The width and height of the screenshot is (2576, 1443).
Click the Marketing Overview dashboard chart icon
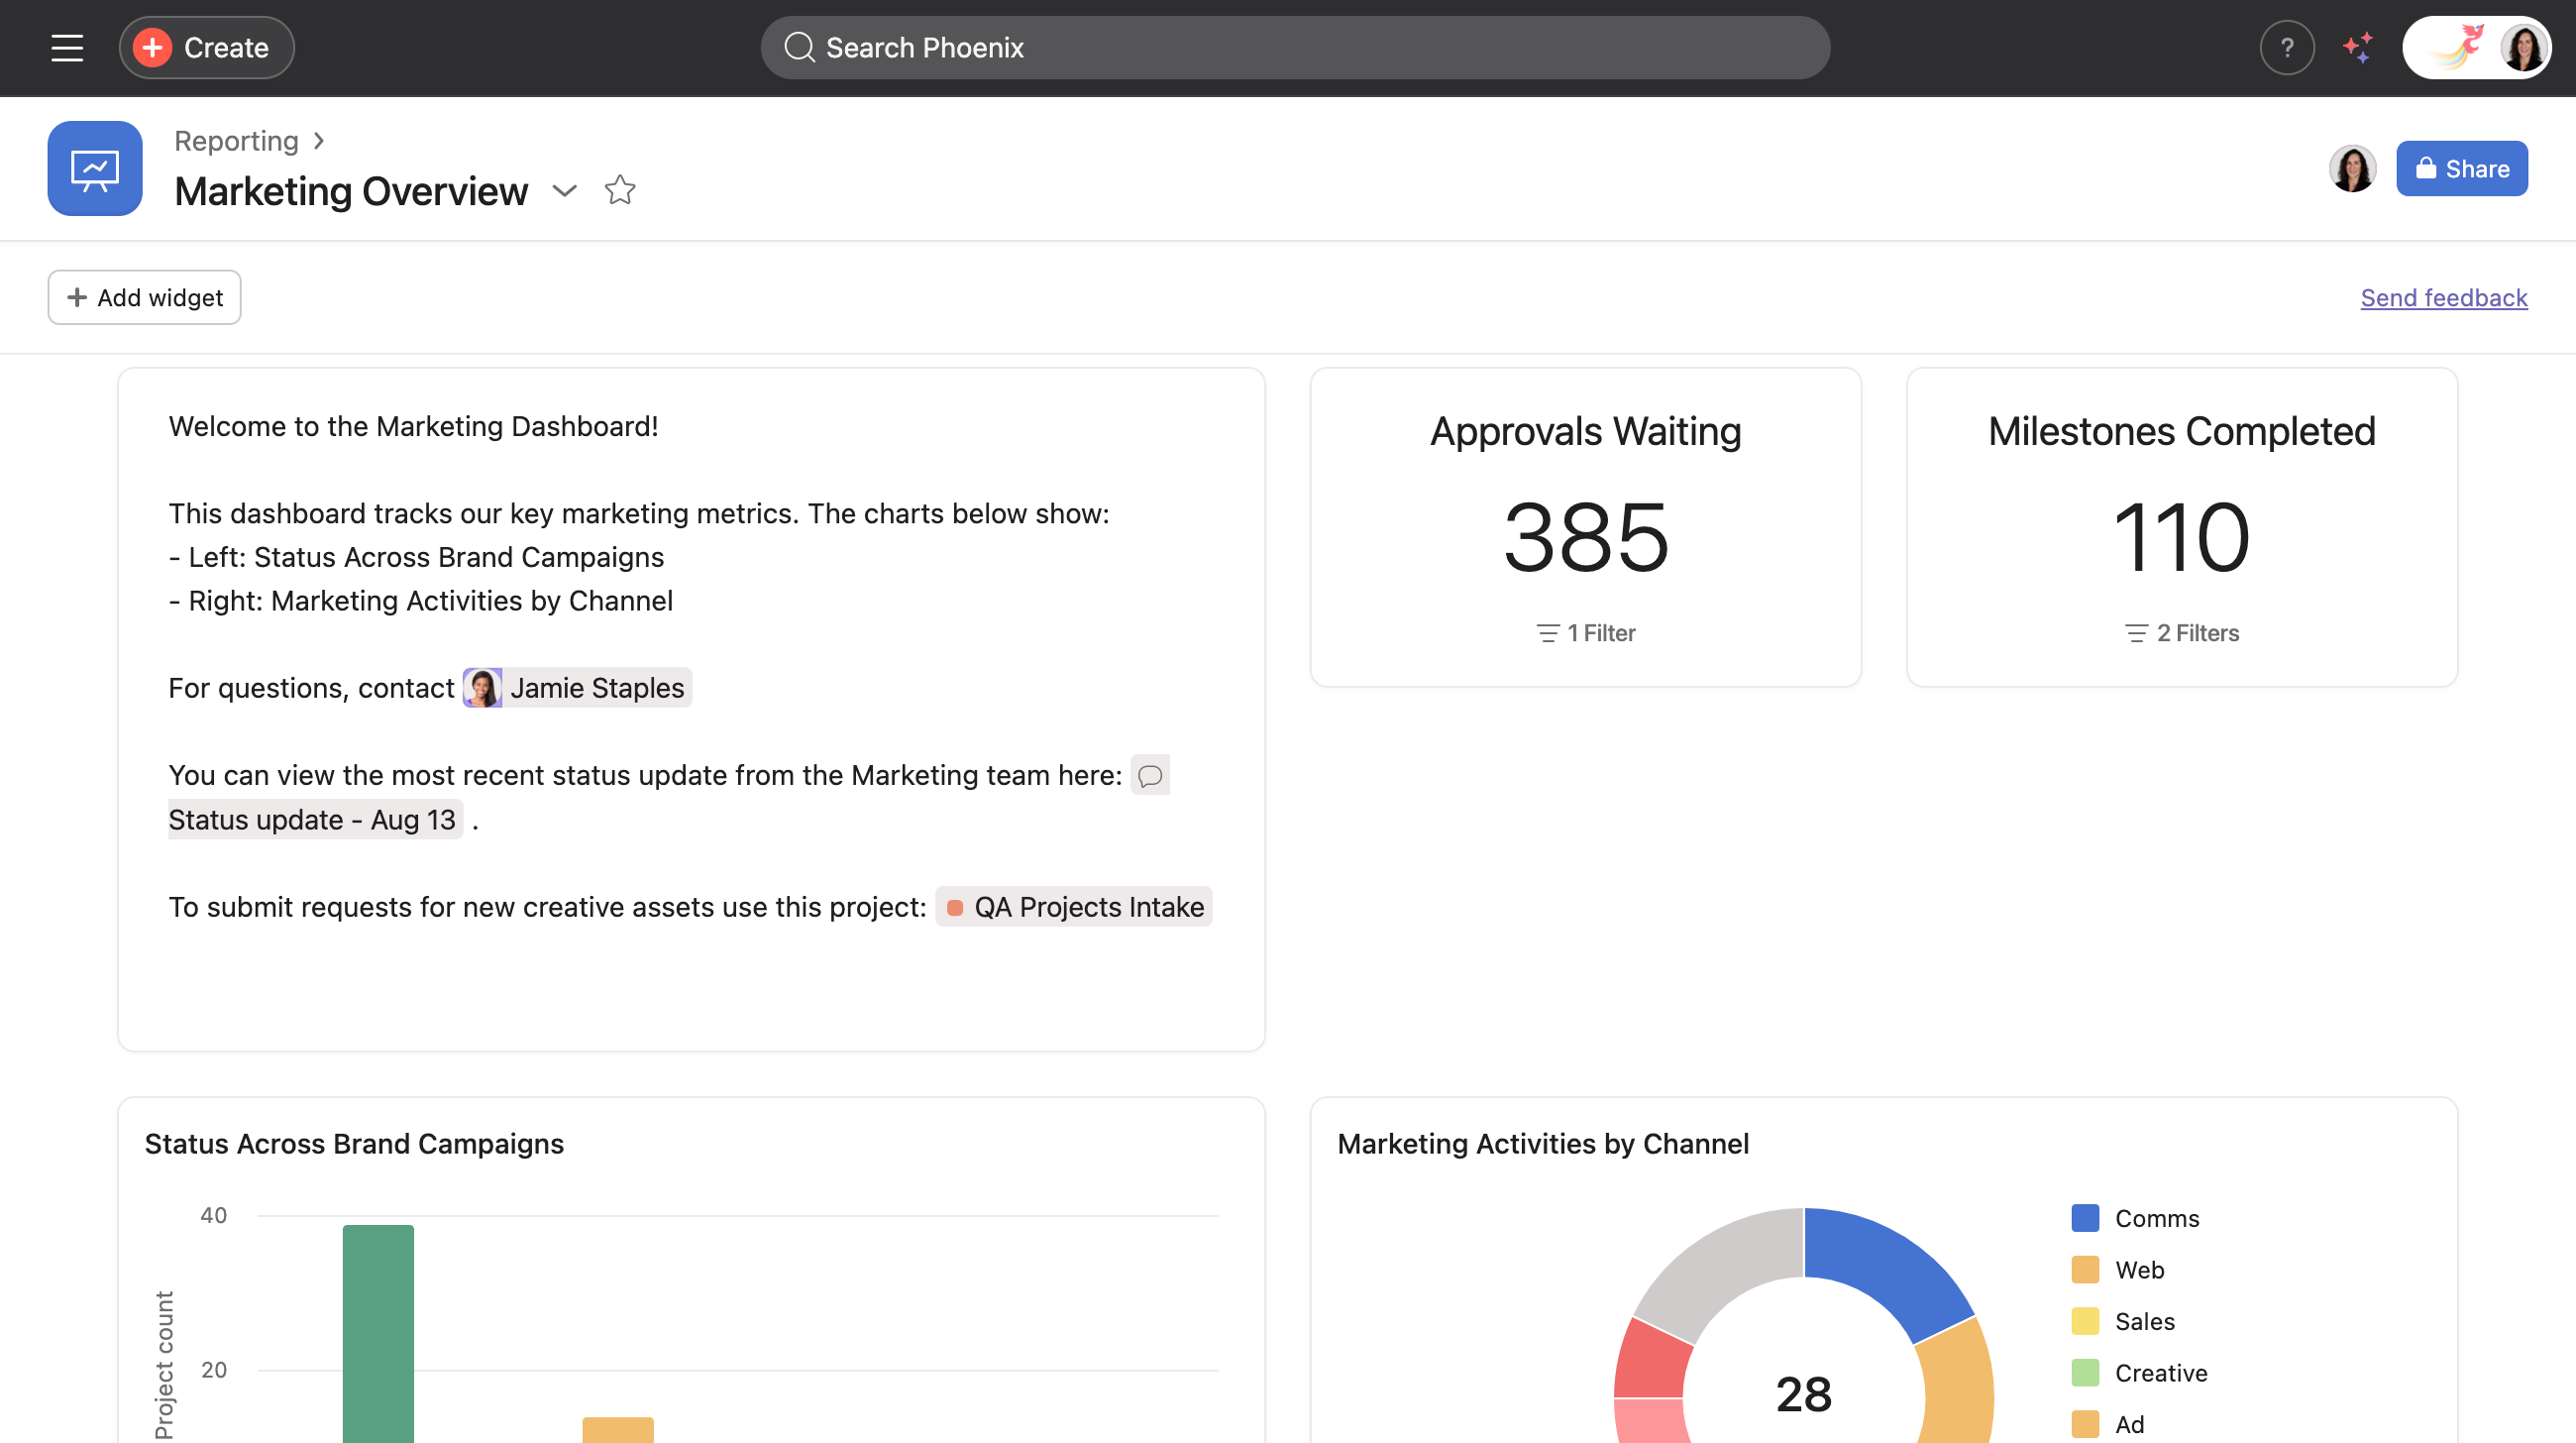(94, 168)
